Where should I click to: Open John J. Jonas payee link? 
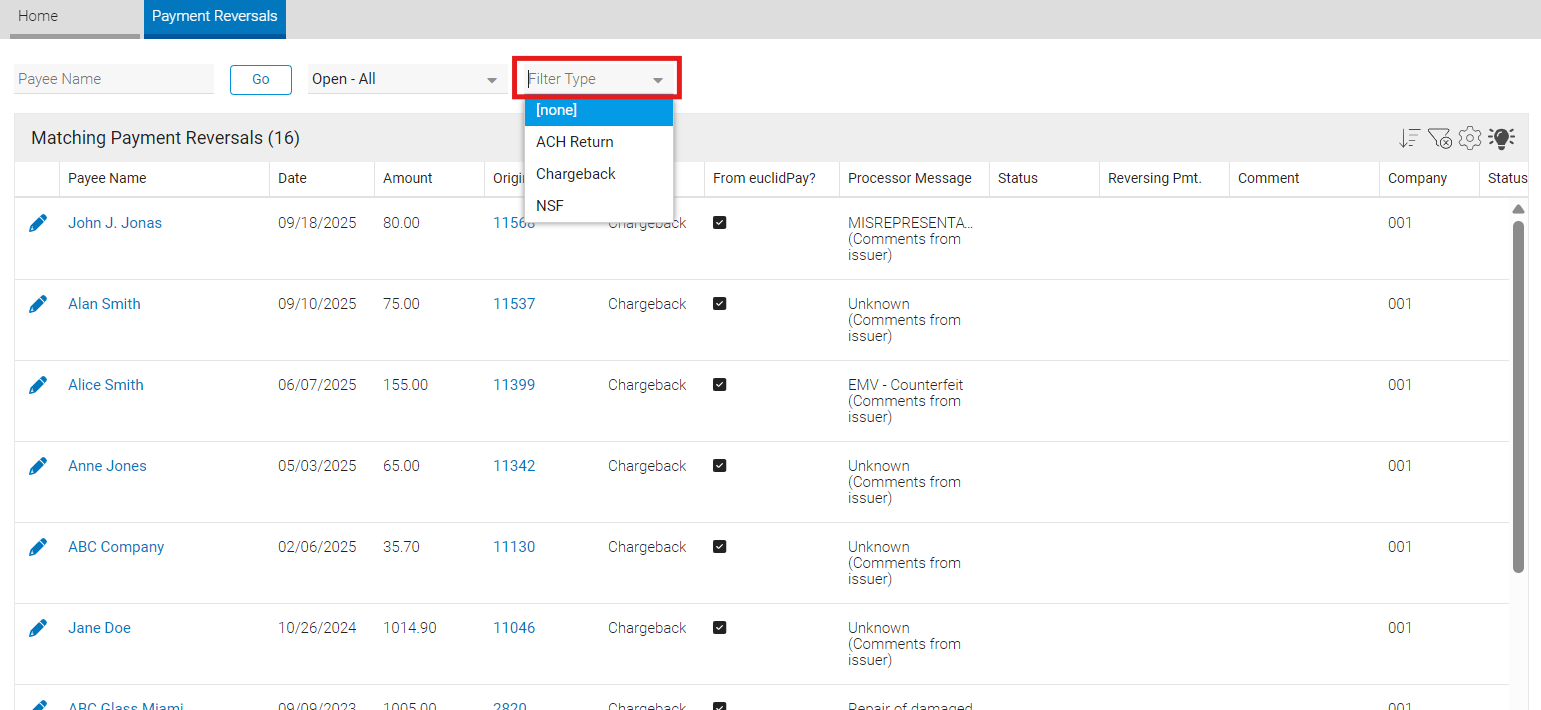coord(115,223)
